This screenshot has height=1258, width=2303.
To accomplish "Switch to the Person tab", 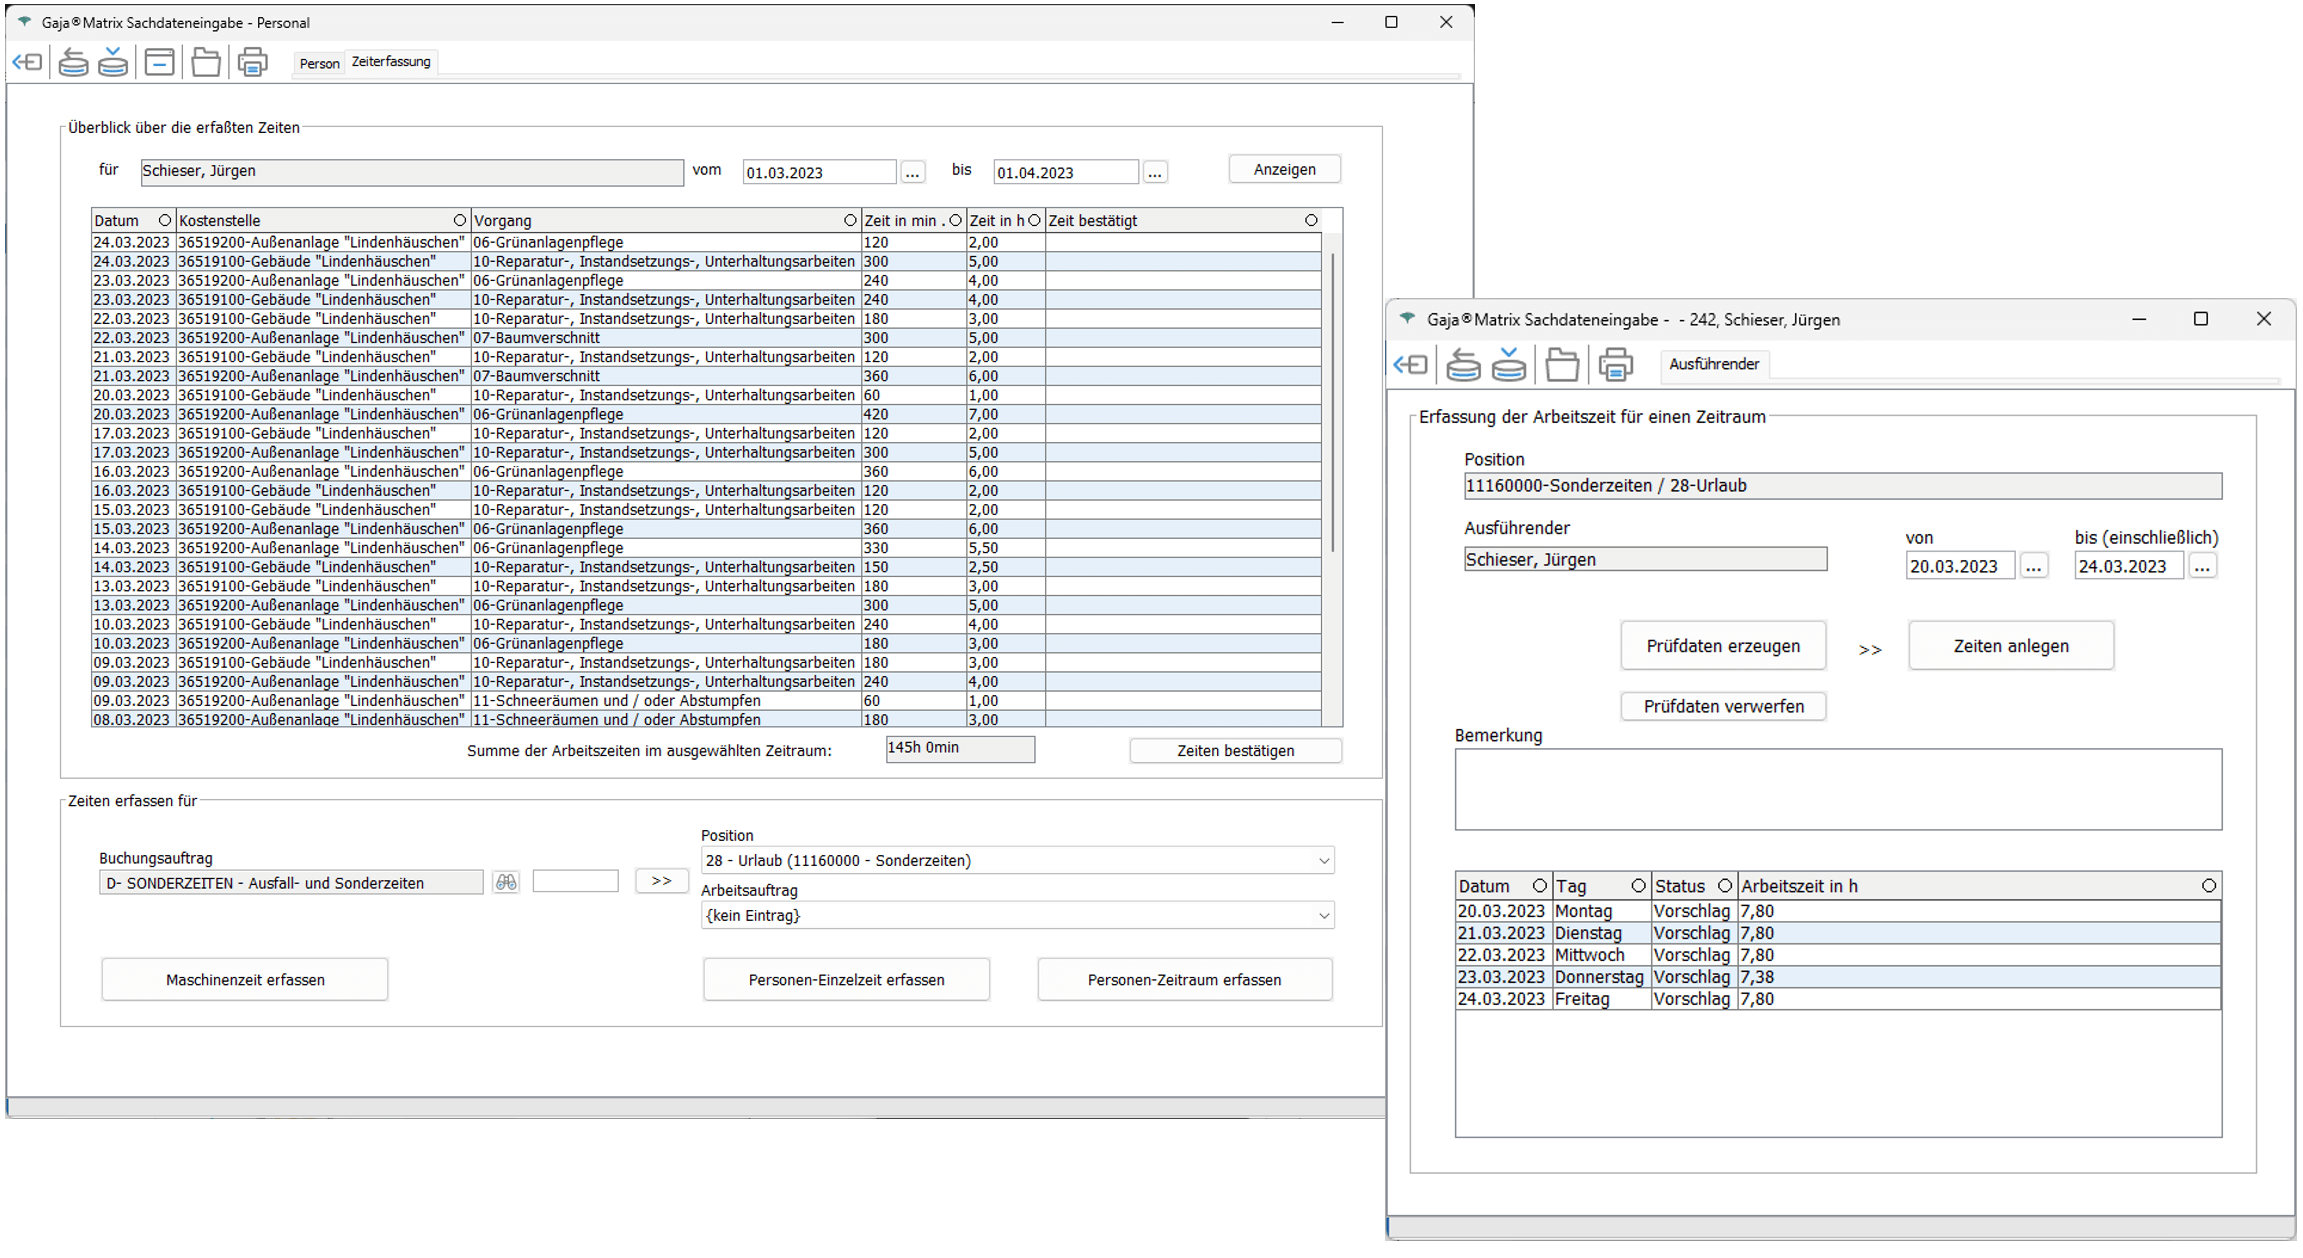I will point(319,63).
